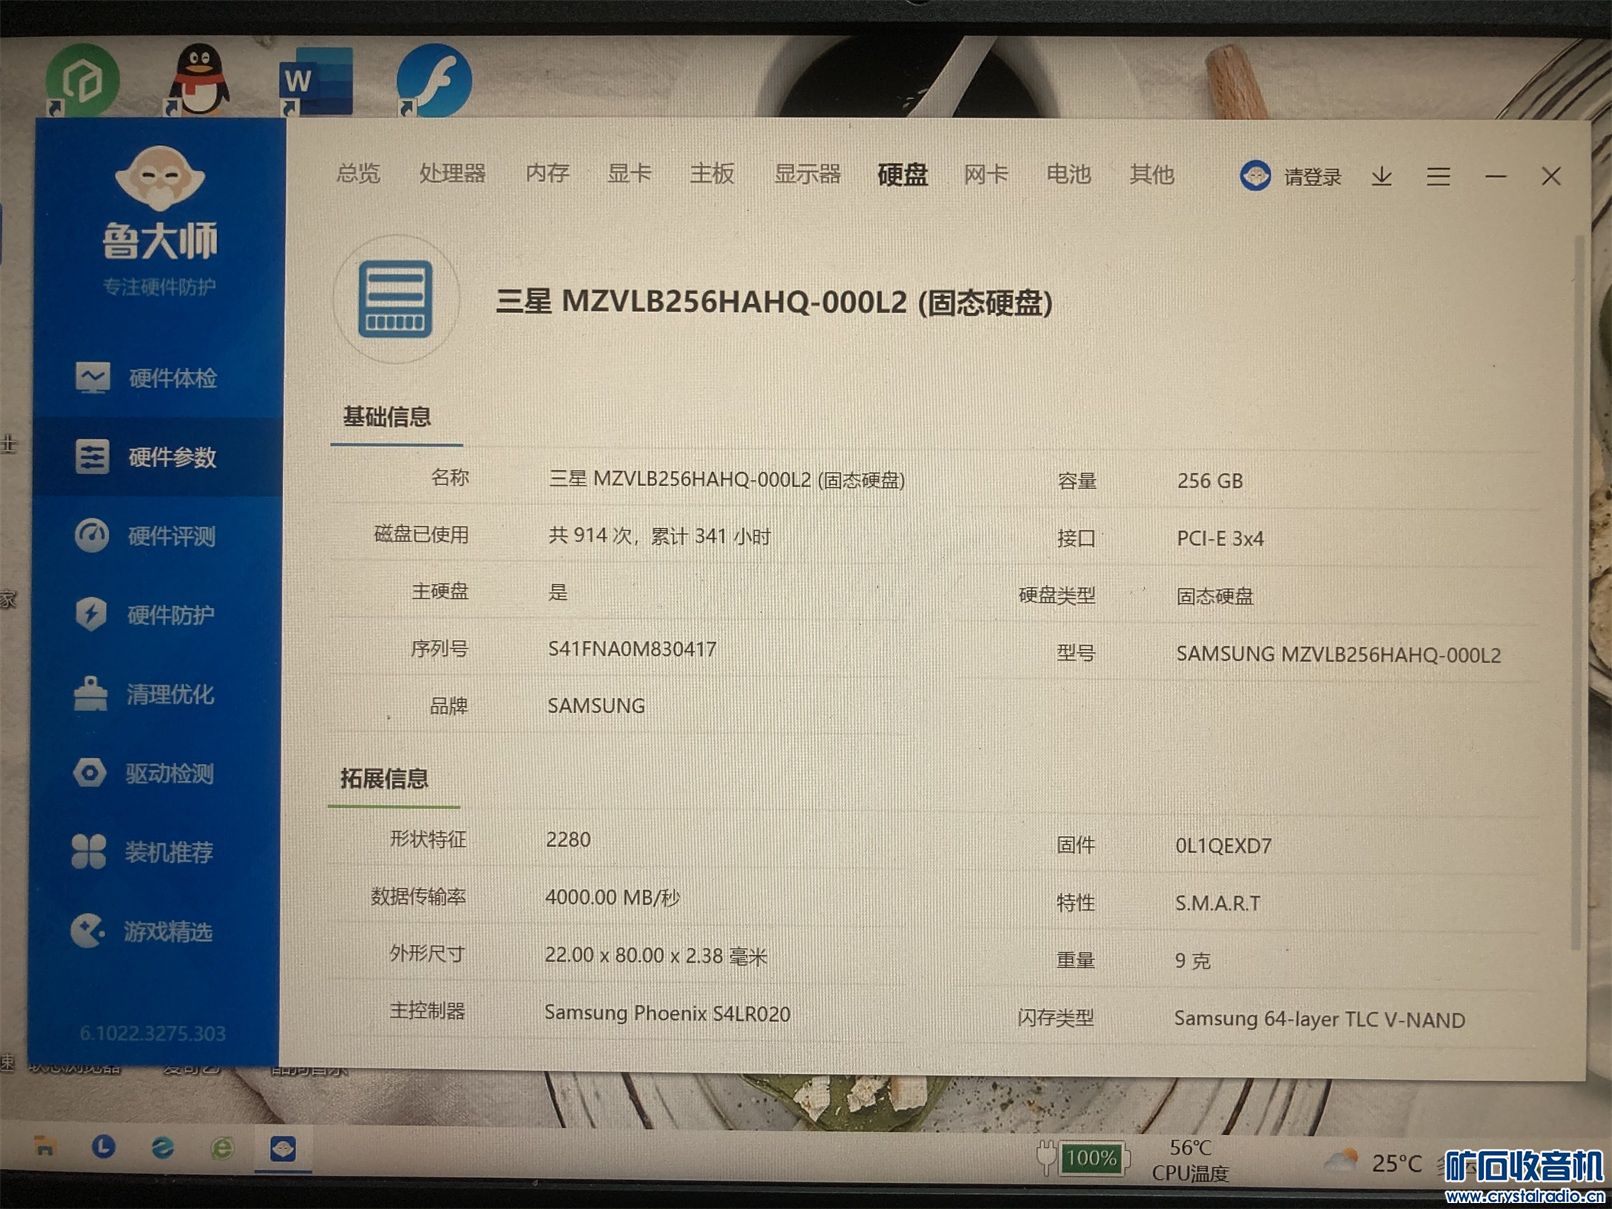The image size is (1612, 1209).
Task: Click the brand value SAMSUNG
Action: pyautogui.click(x=596, y=706)
